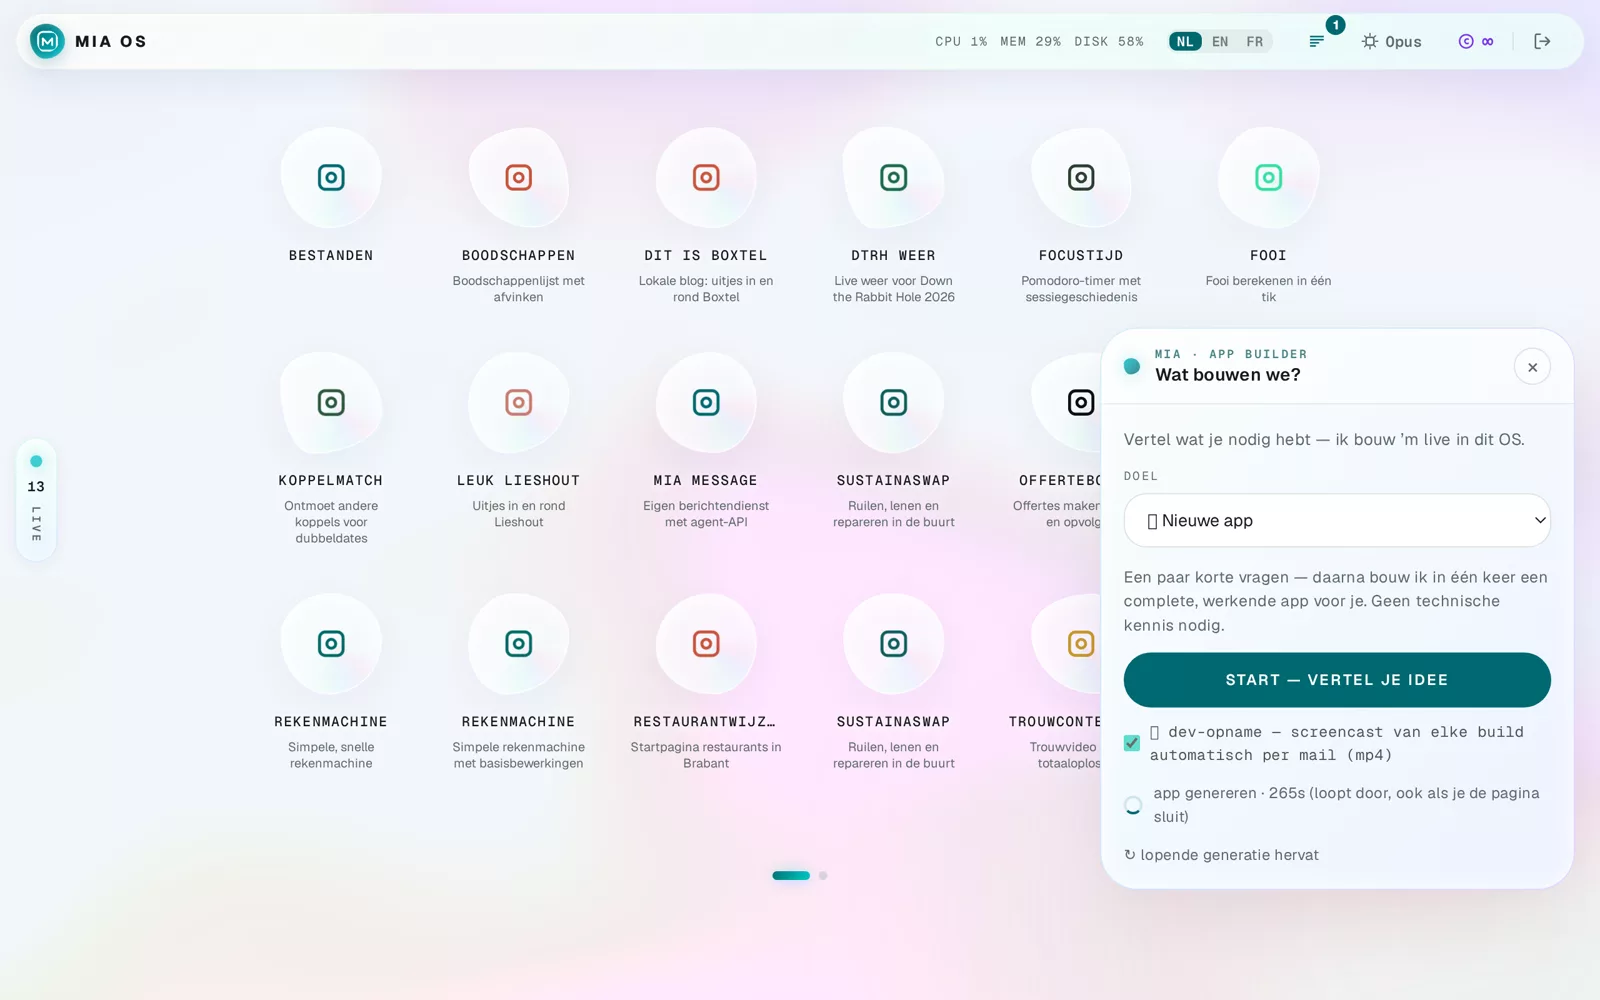Open the Bestanden app icon
The image size is (1600, 1000).
point(331,178)
